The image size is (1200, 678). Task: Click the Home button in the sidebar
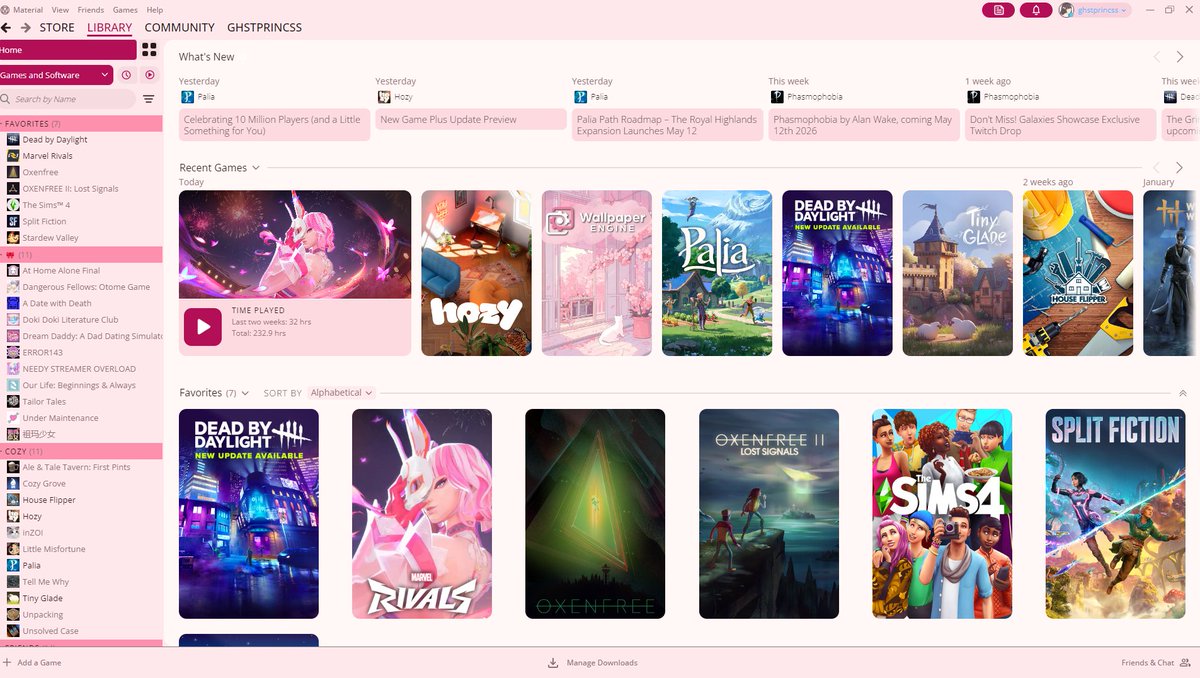[68, 50]
